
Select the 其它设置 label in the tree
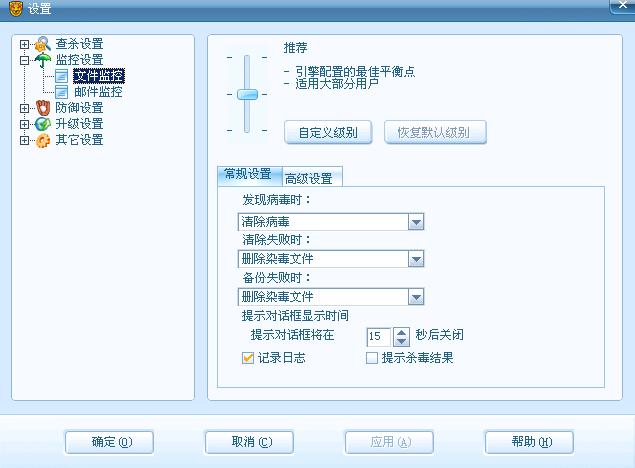pyautogui.click(x=79, y=140)
